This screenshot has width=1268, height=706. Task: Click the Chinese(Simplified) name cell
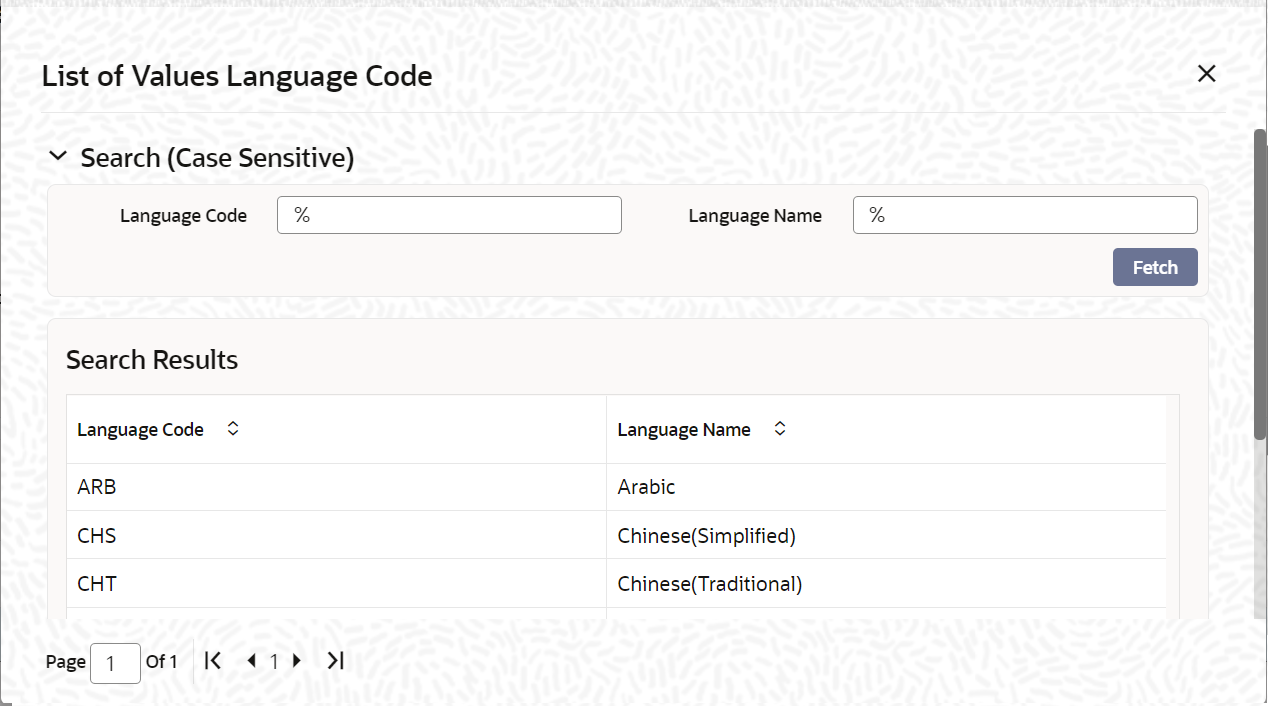pos(705,535)
